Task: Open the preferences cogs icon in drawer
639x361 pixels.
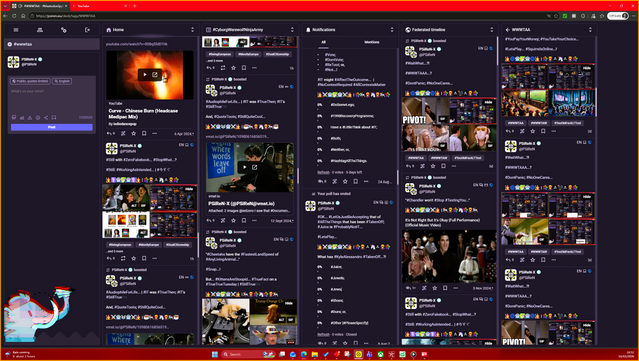Action: click(x=64, y=30)
